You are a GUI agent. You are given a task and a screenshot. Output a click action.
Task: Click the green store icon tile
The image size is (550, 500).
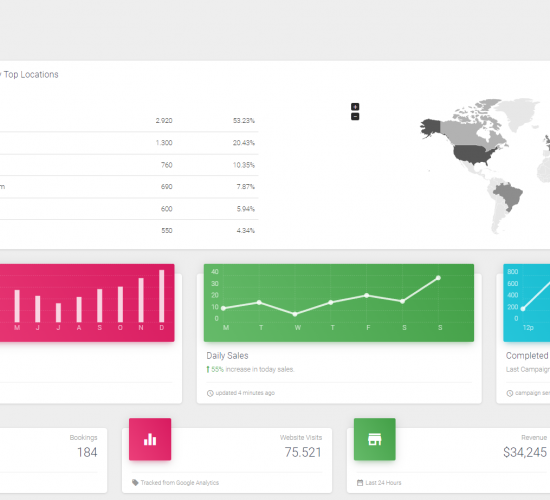pyautogui.click(x=375, y=439)
